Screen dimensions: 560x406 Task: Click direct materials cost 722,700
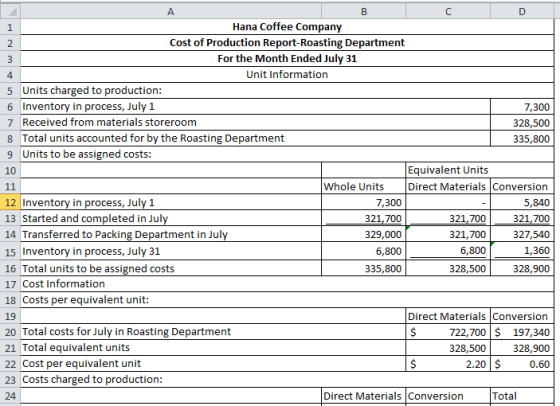coord(448,332)
